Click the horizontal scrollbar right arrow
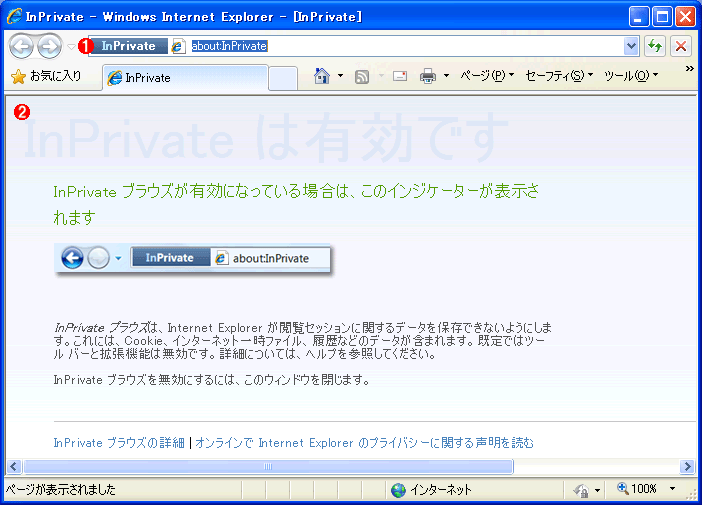 coord(687,466)
